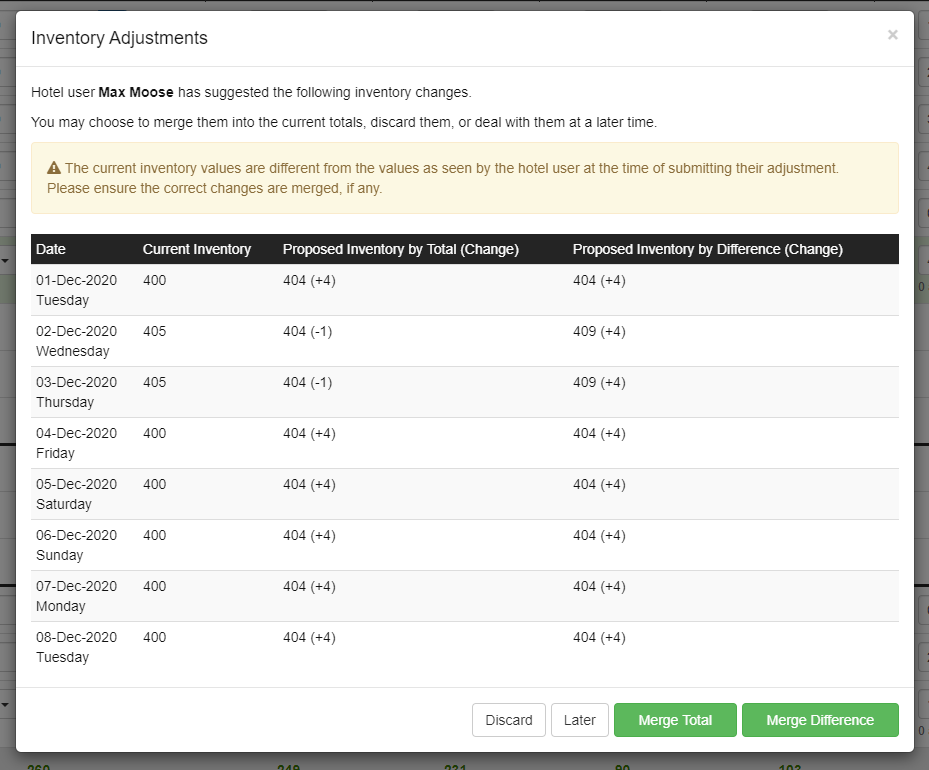929x770 pixels.
Task: Select the 02-Dec-2020 Wednesday date cell
Action: [76, 341]
